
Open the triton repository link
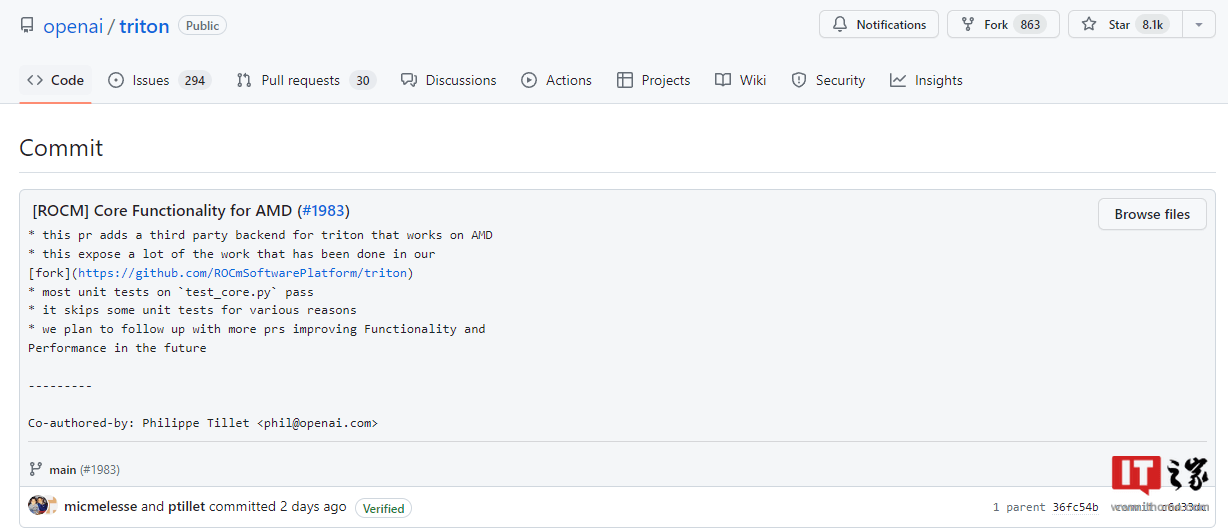tap(144, 26)
